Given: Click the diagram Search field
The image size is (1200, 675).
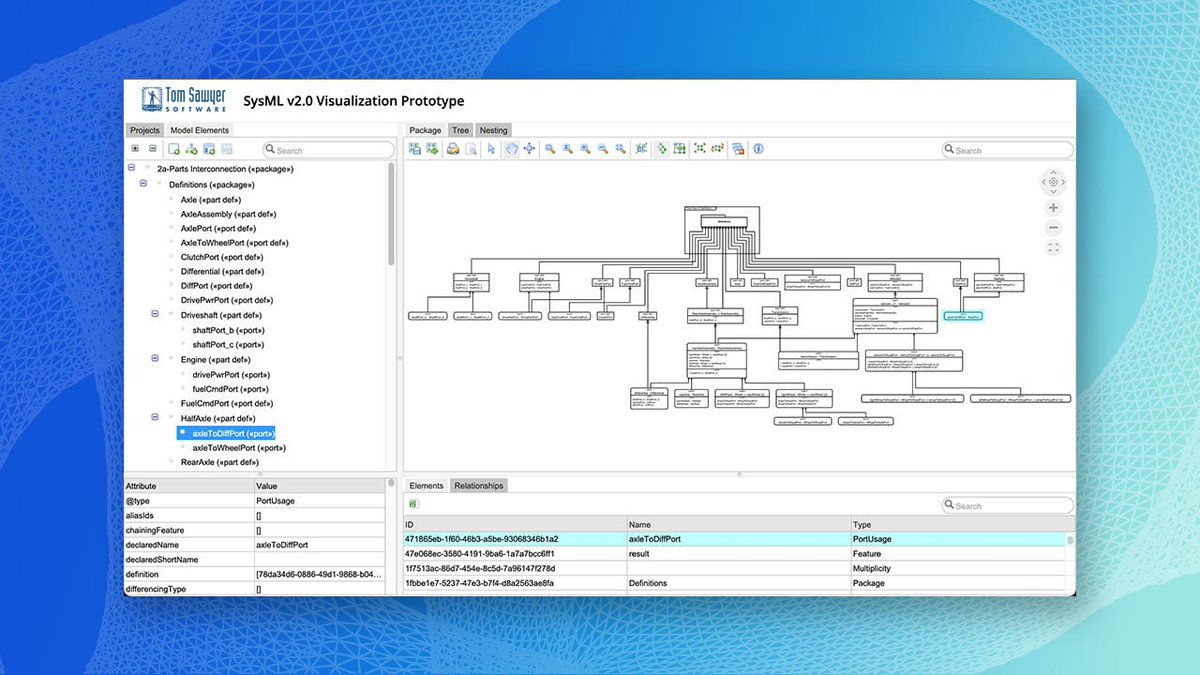Looking at the screenshot, I should (x=1008, y=150).
